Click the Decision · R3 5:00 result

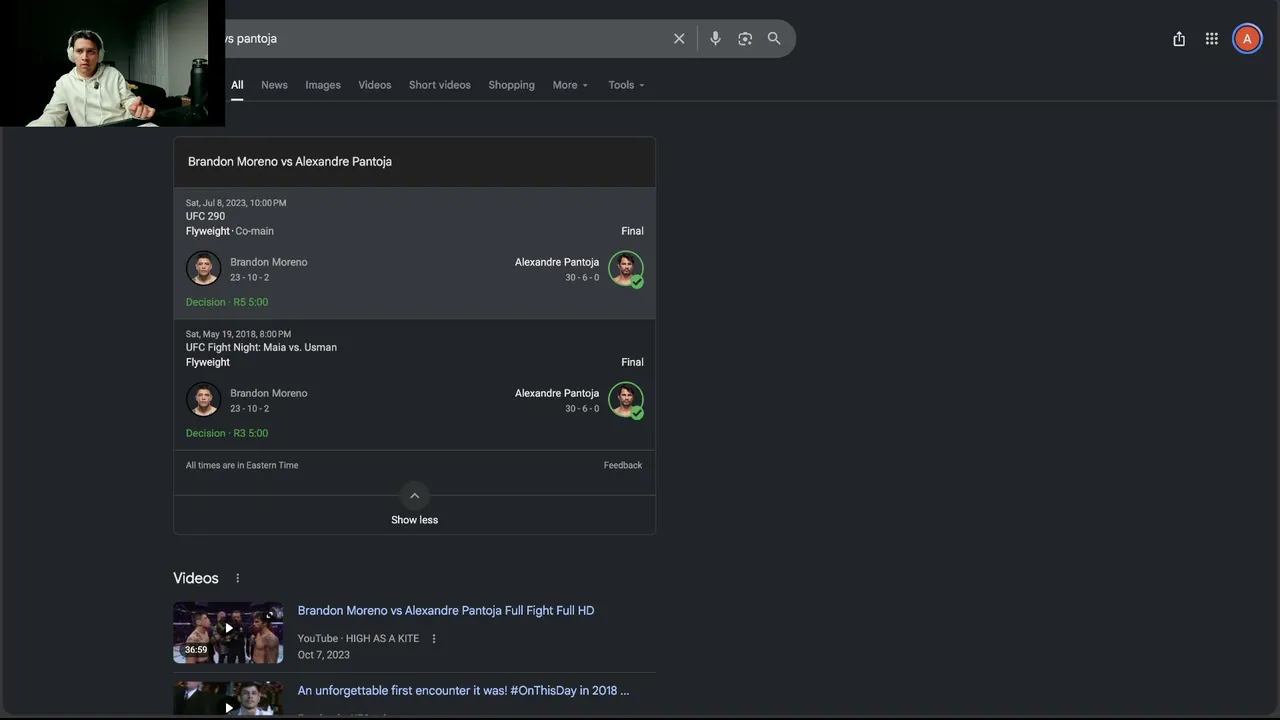227,433
